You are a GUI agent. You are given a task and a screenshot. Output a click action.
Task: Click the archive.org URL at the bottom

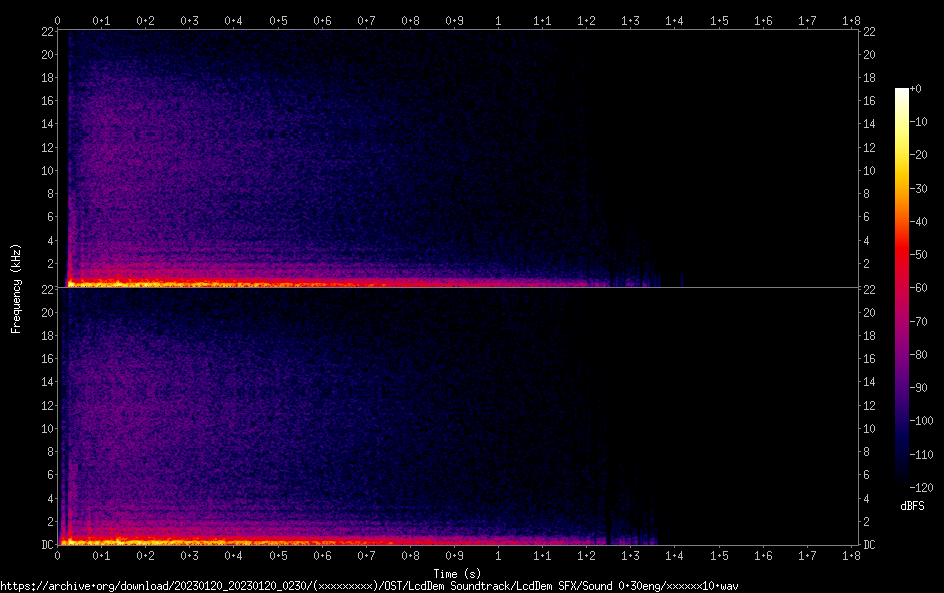[x=372, y=585]
